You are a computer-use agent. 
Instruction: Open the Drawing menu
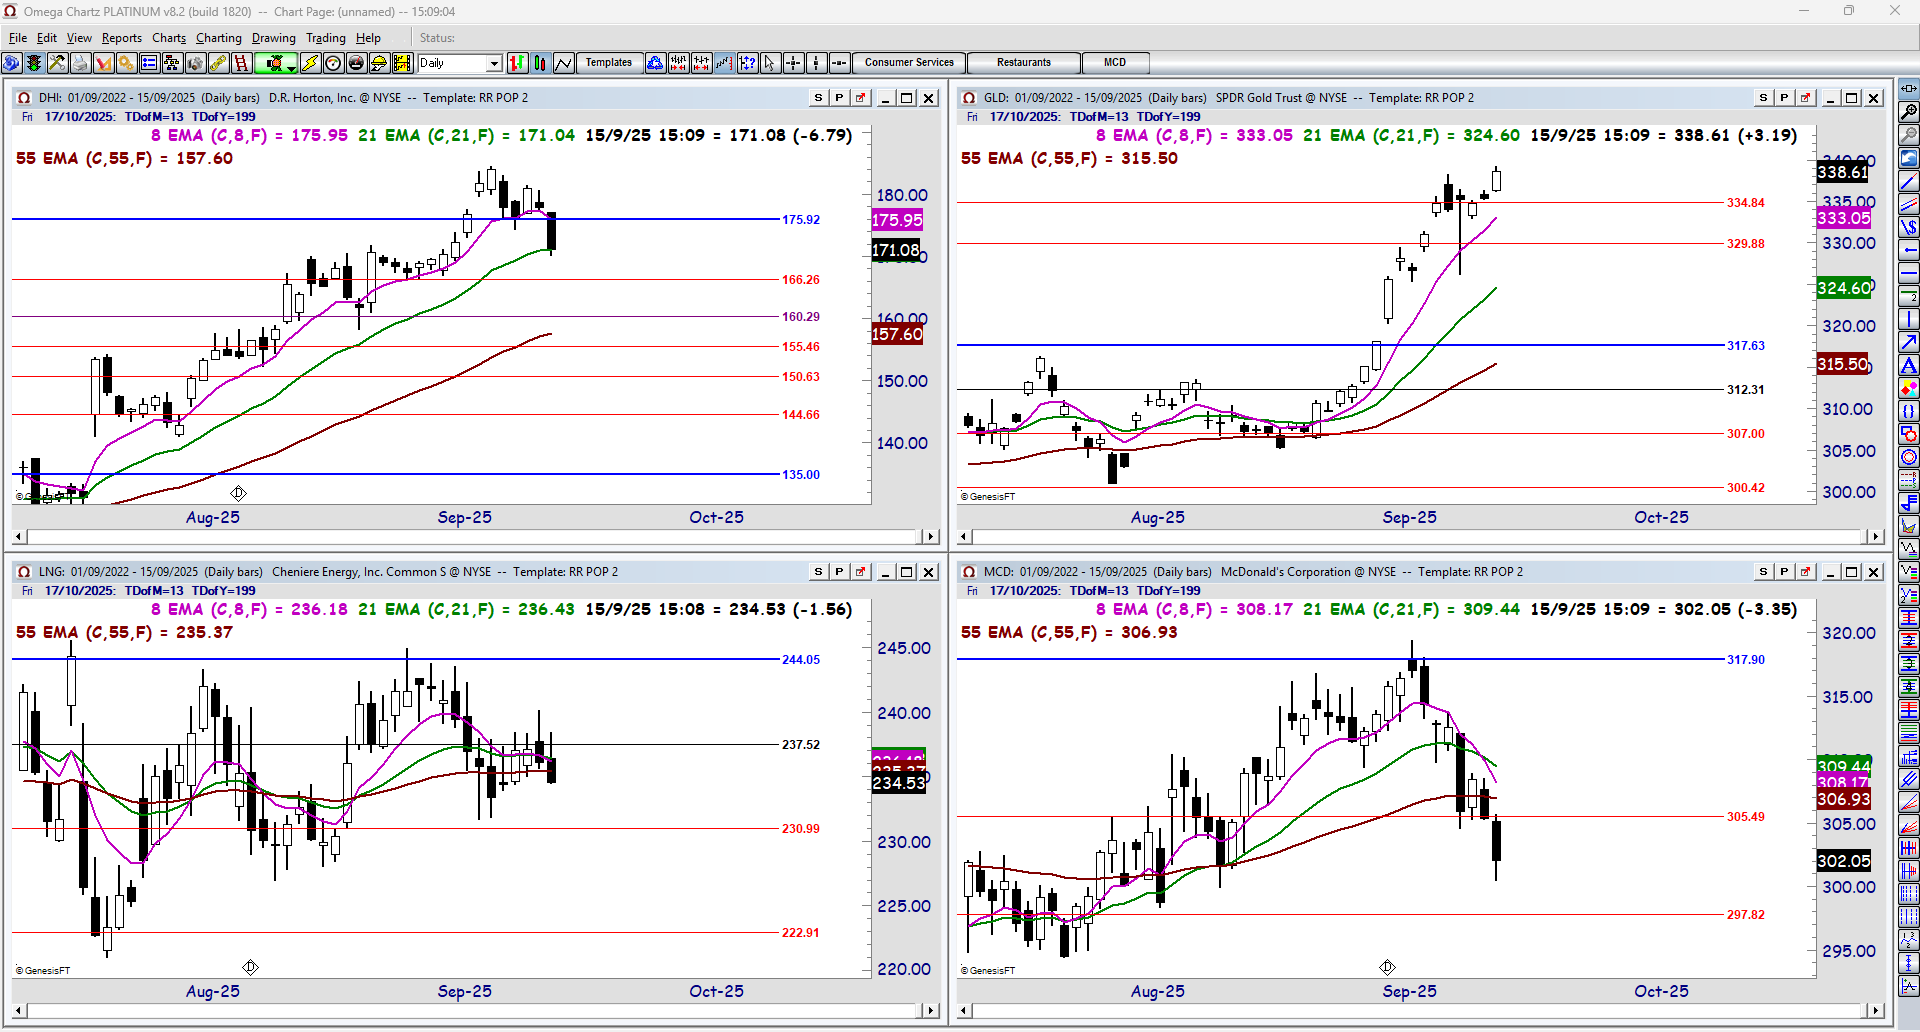(274, 38)
